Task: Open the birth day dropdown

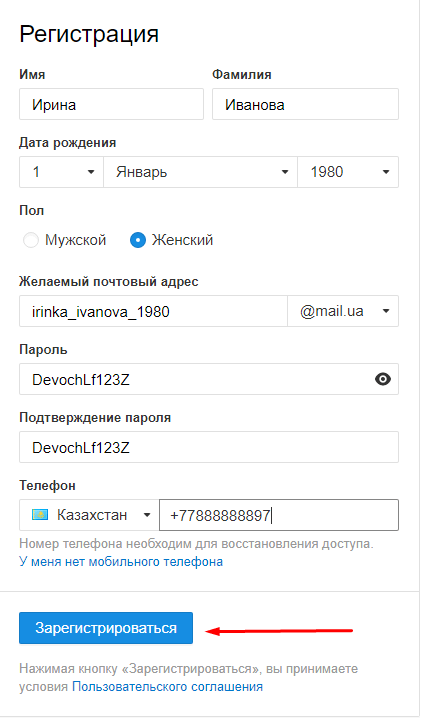Action: [x=61, y=172]
